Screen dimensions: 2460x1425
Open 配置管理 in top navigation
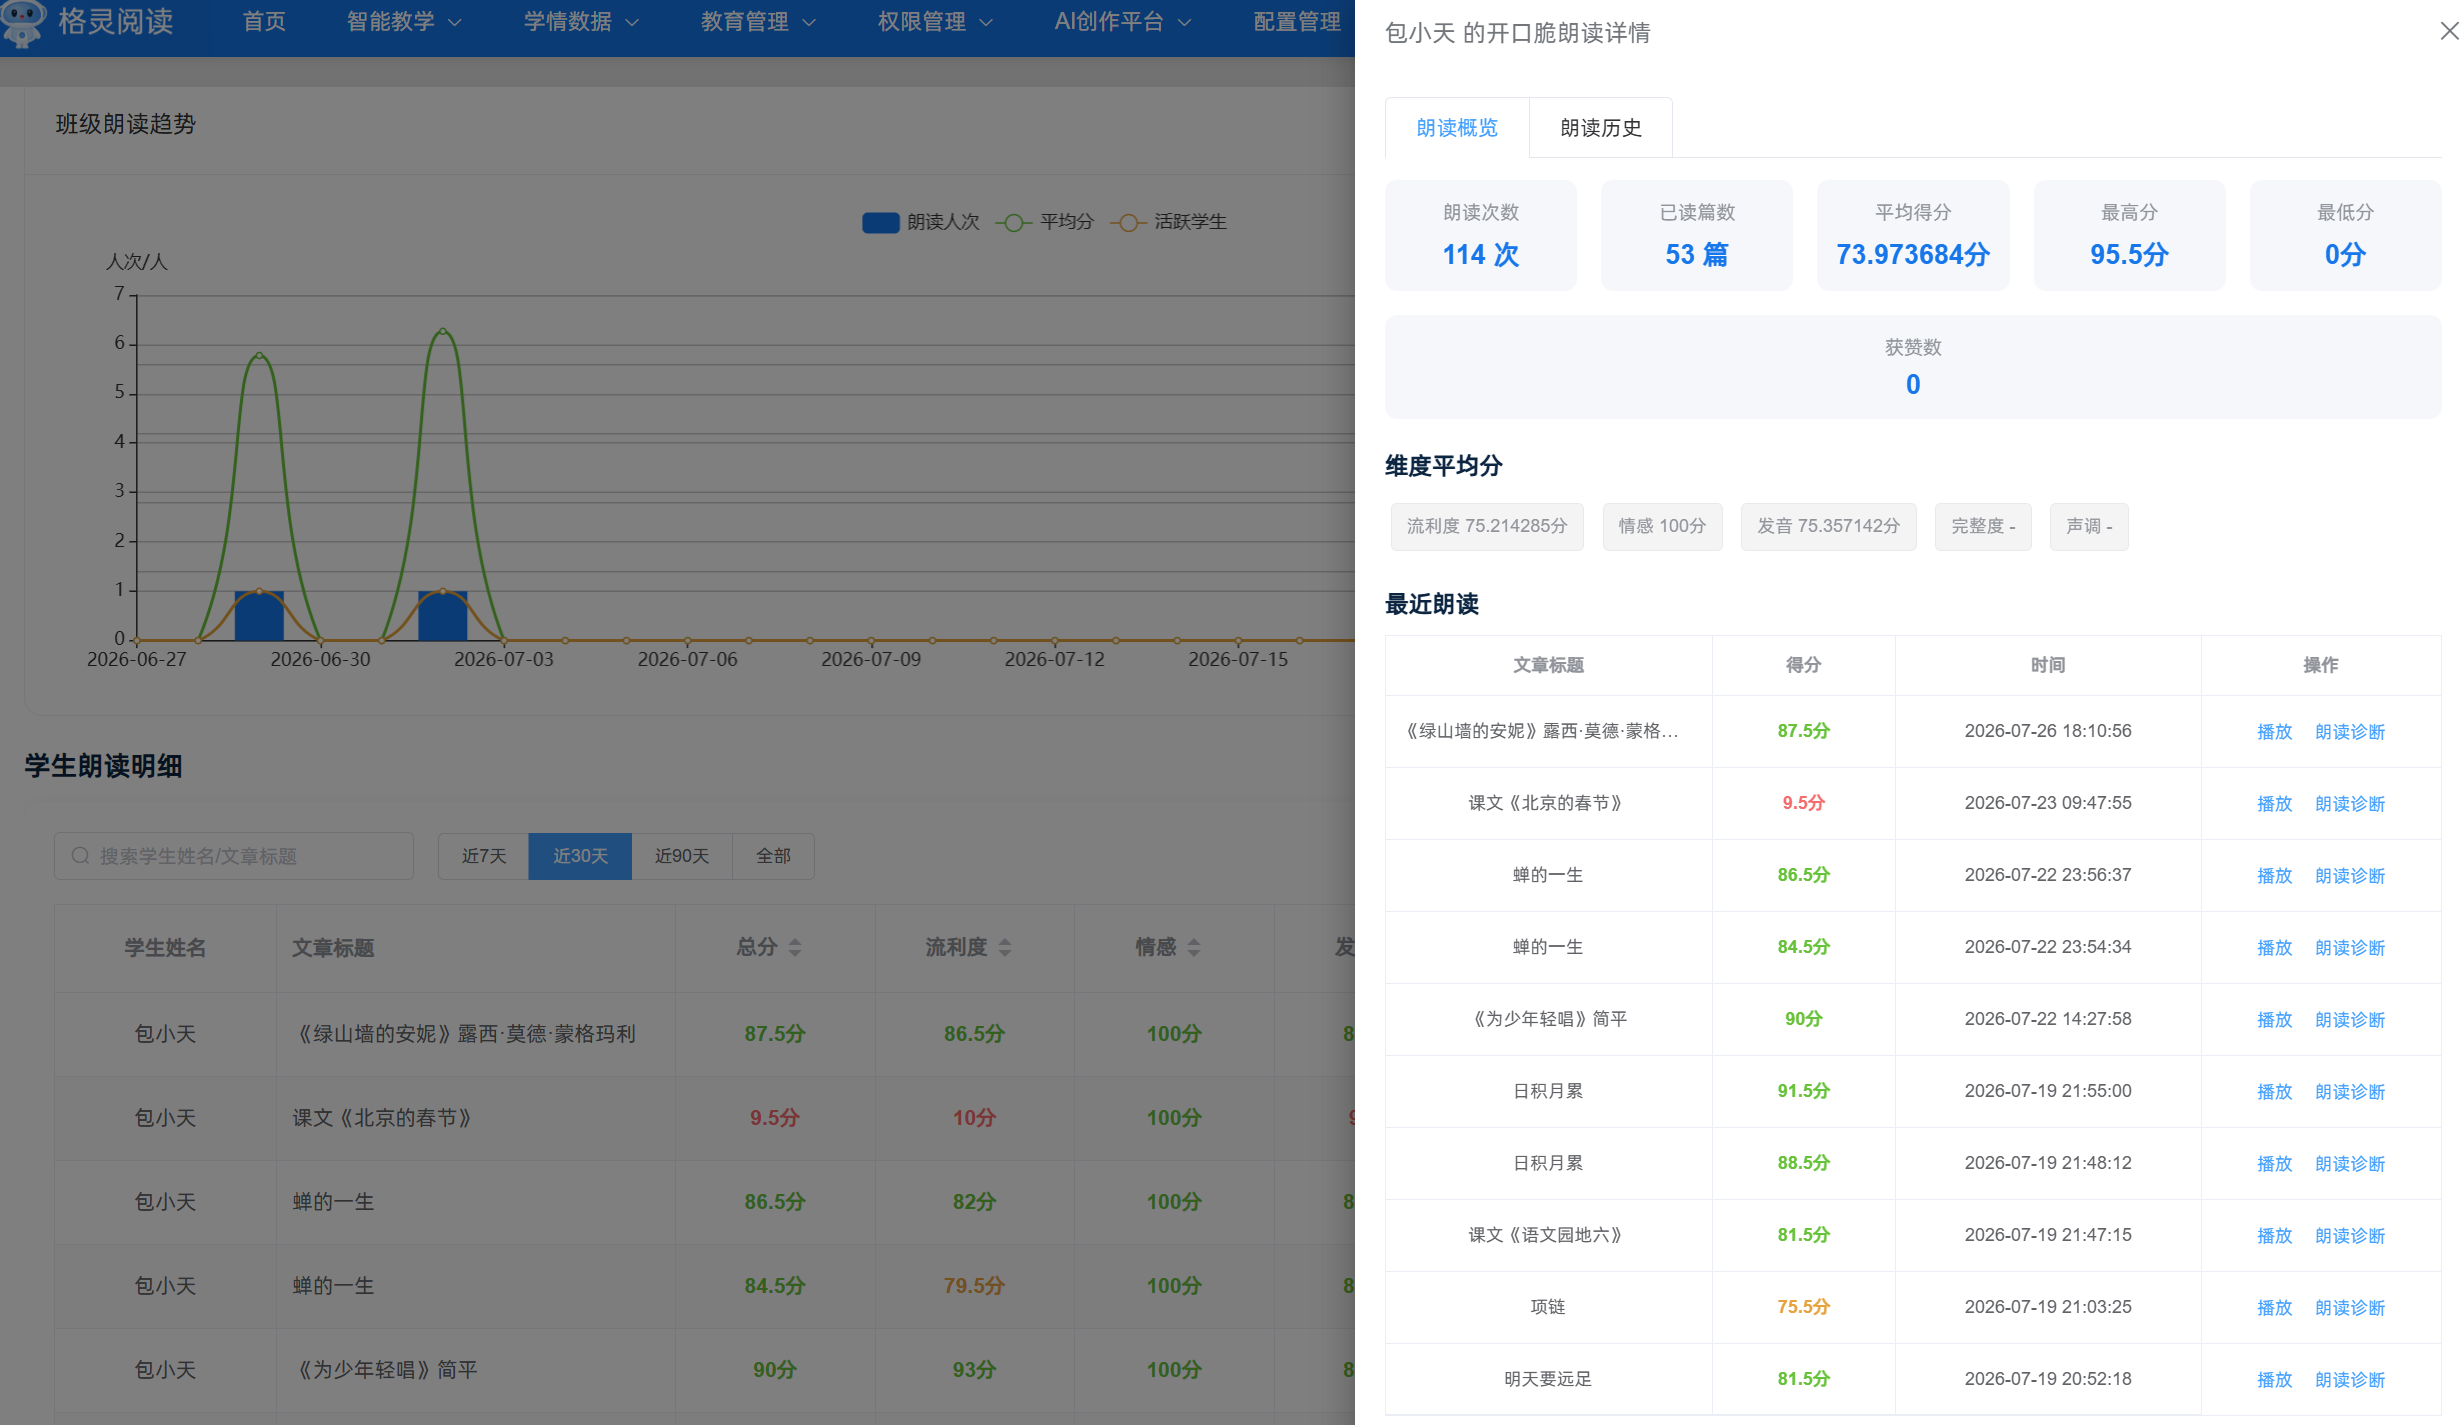(x=1297, y=22)
